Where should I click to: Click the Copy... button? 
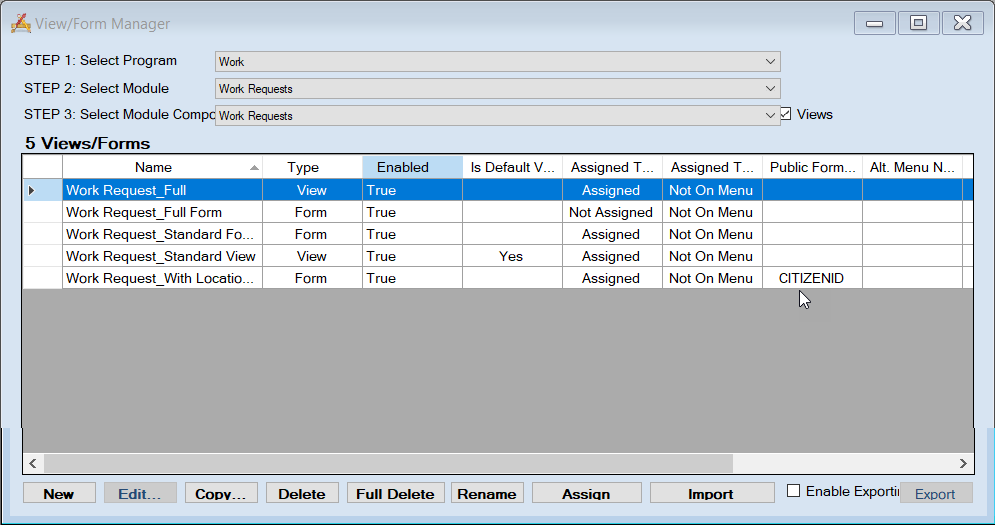221,493
